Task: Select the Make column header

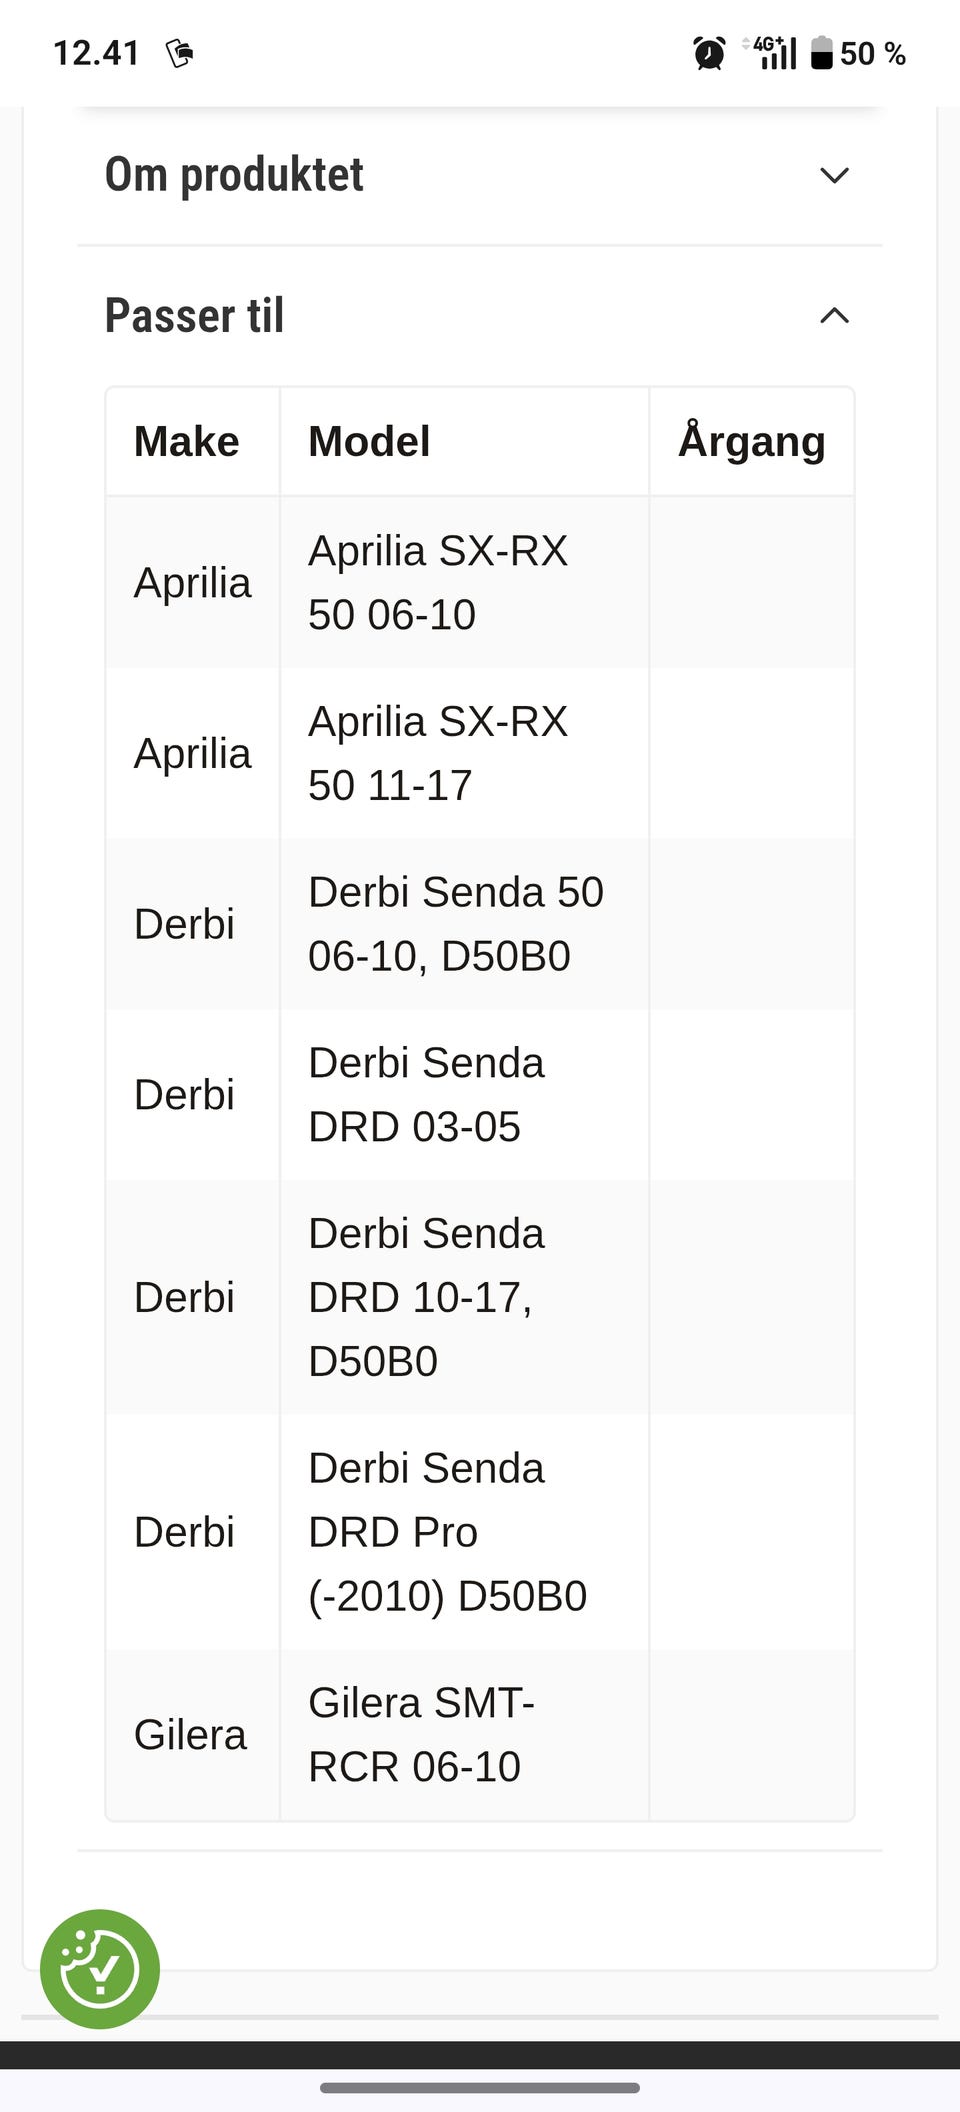Action: [187, 441]
